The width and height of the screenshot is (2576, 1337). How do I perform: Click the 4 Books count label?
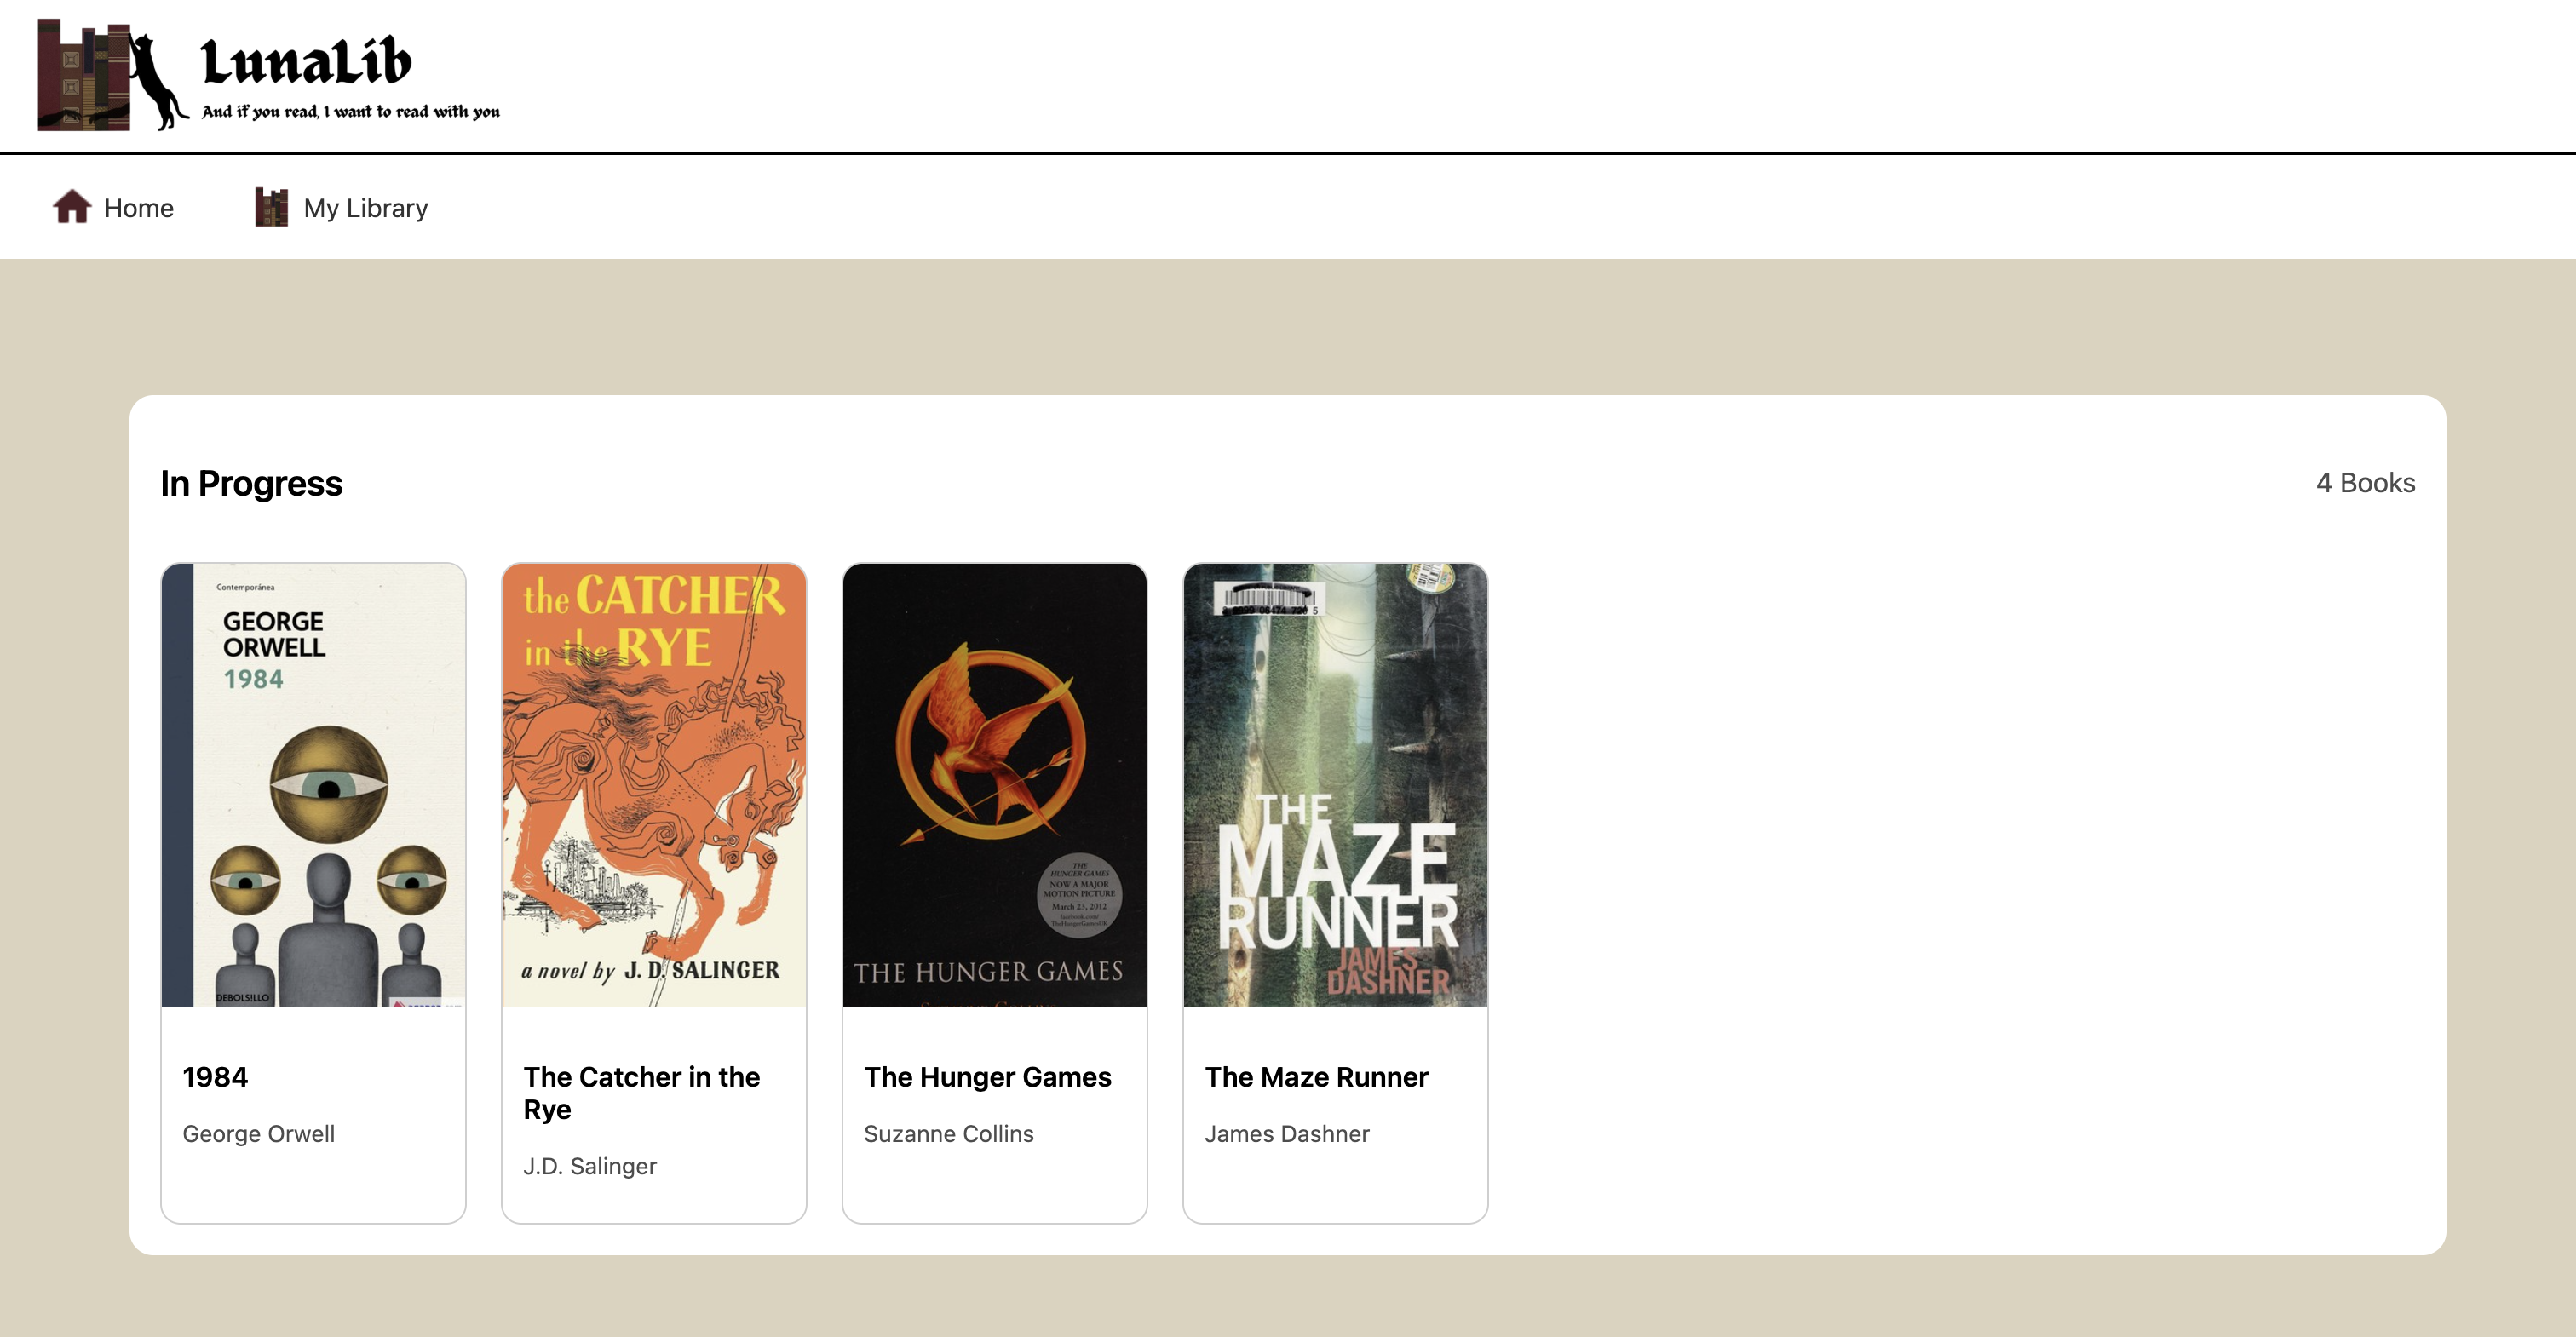(2365, 483)
